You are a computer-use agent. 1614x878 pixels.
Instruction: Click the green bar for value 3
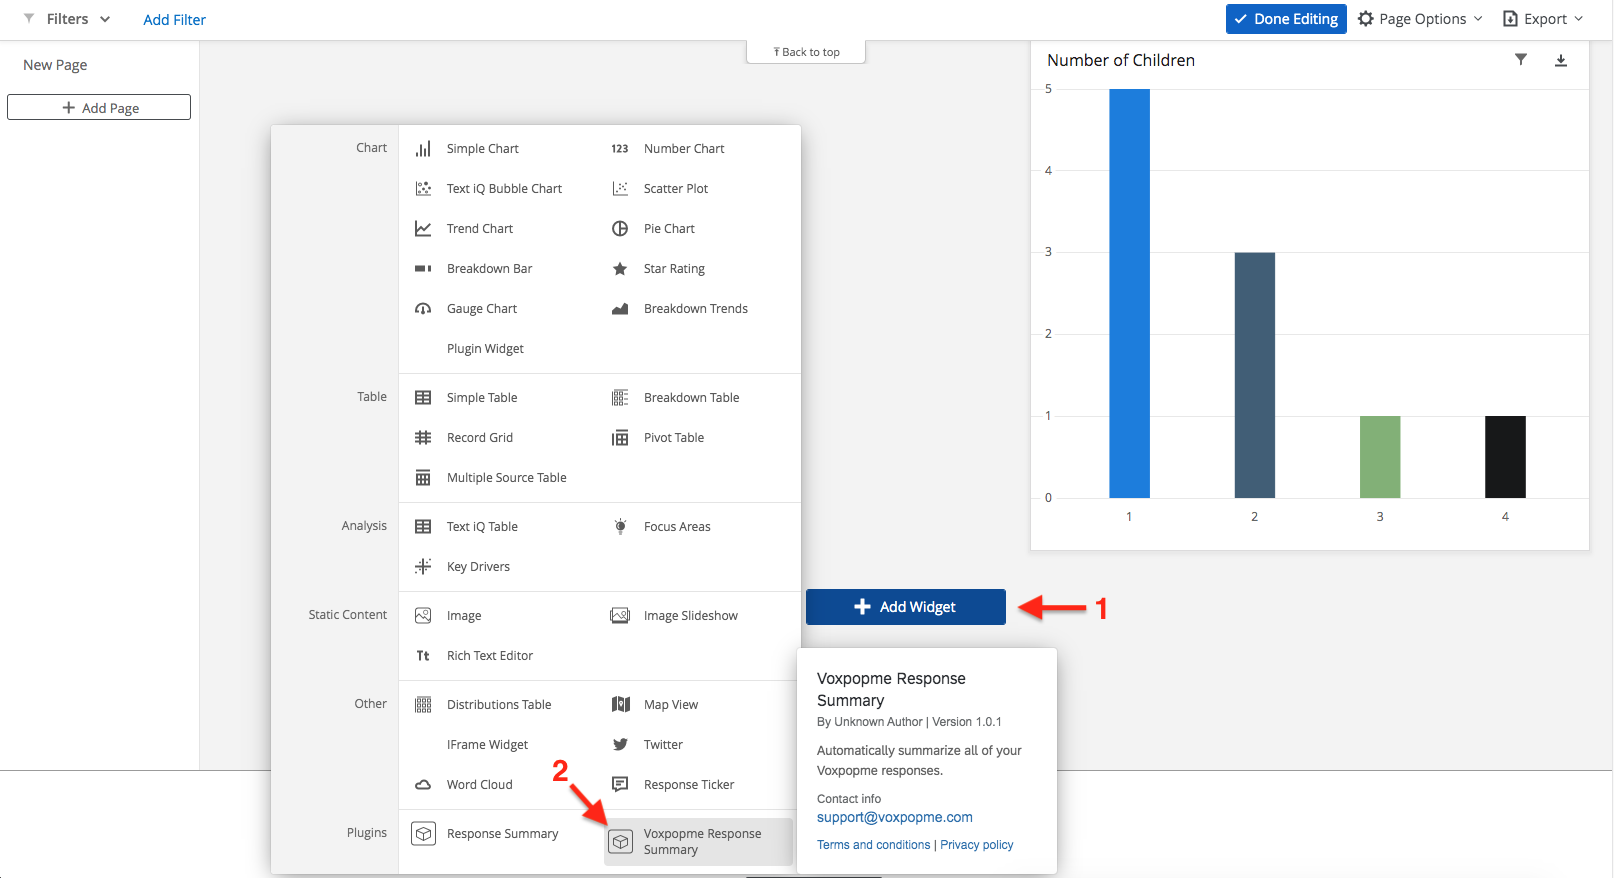pyautogui.click(x=1380, y=457)
